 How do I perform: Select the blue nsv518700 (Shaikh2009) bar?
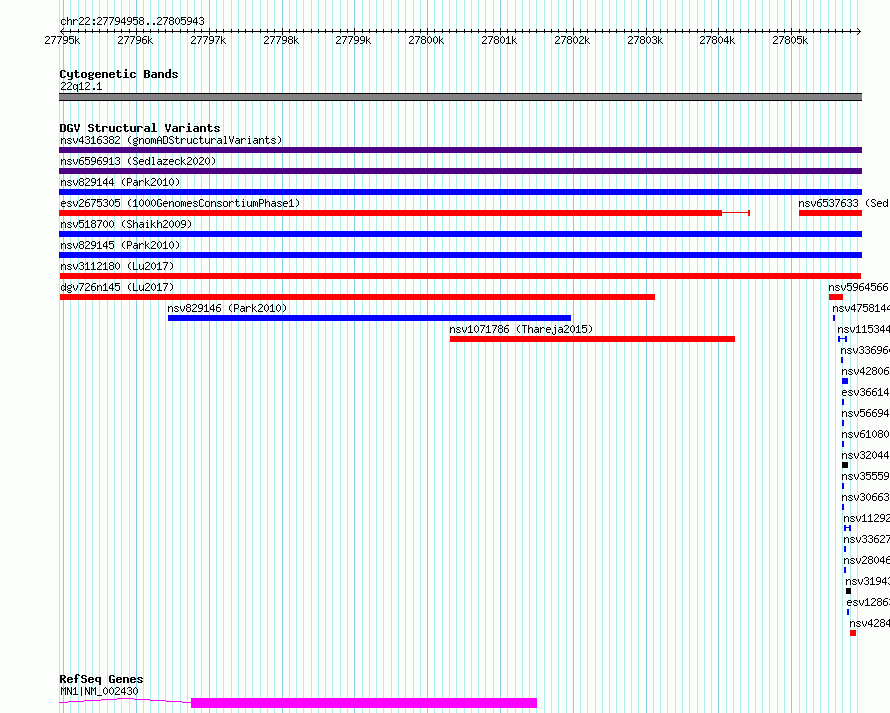pos(460,234)
